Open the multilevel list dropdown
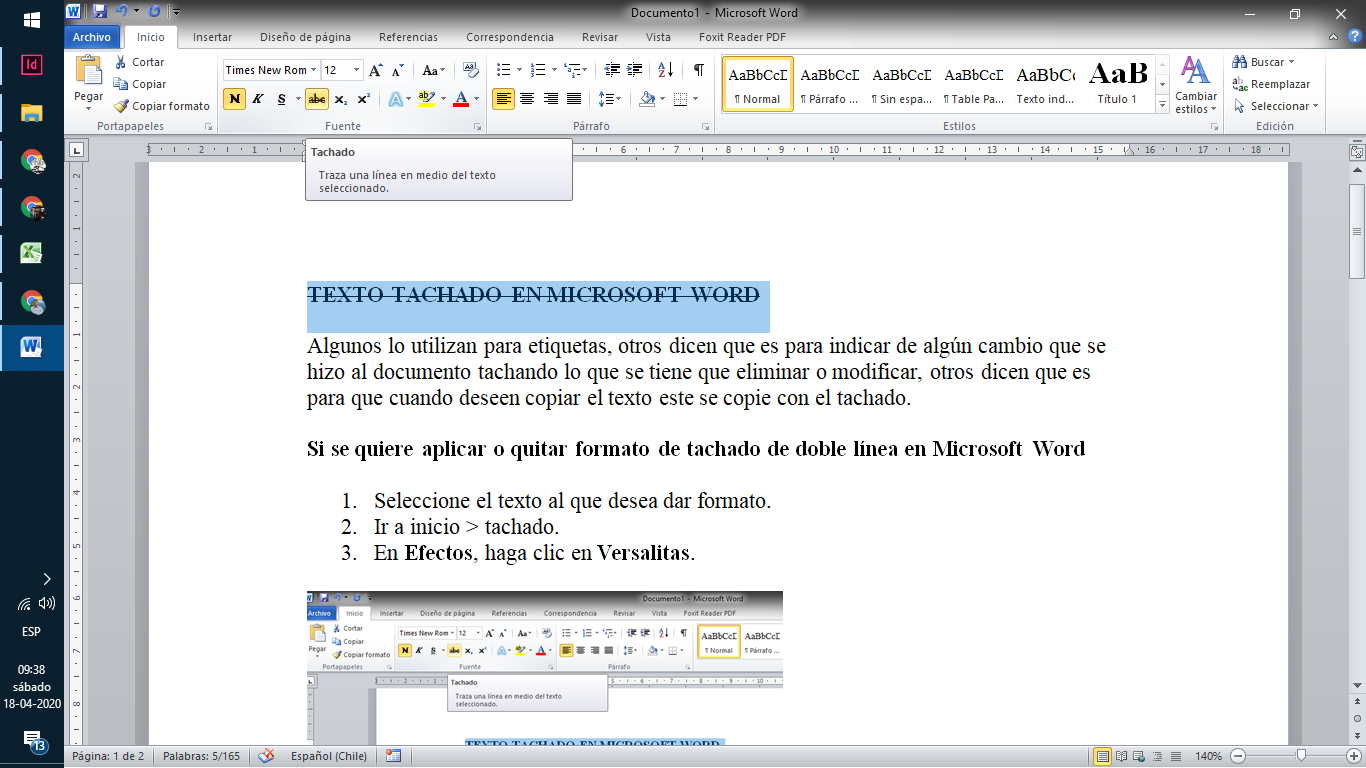The height and width of the screenshot is (768, 1366). pyautogui.click(x=574, y=70)
